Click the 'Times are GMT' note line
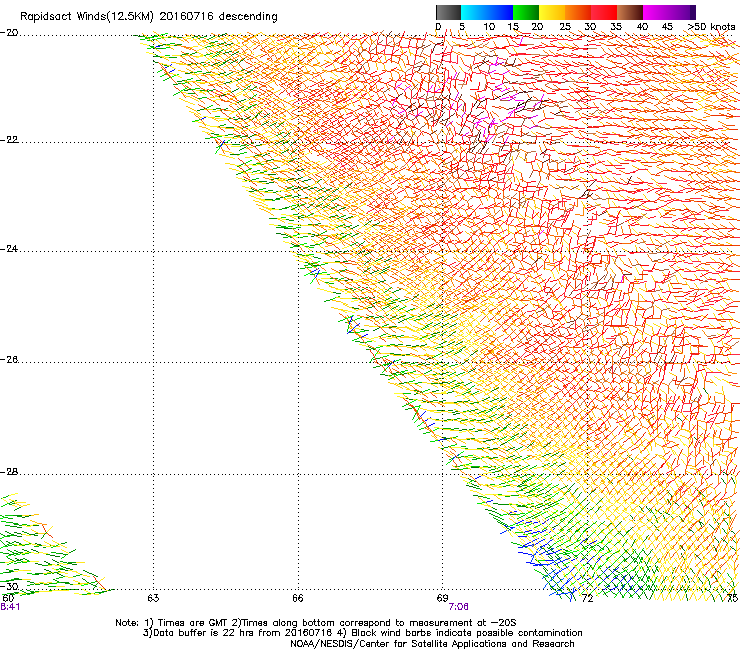Viewport: 740px width, 650px height. [x=316, y=623]
